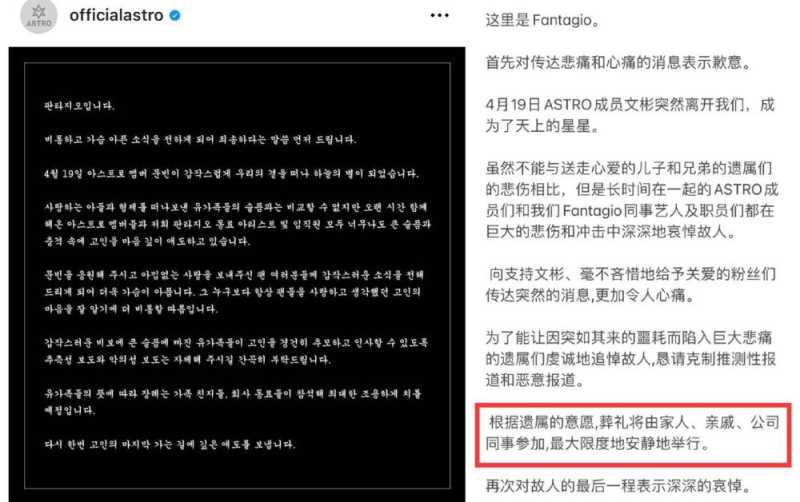800x502 pixels.
Task: Click the Korean paragraph starting '문빈을 응원해'
Action: (234, 292)
